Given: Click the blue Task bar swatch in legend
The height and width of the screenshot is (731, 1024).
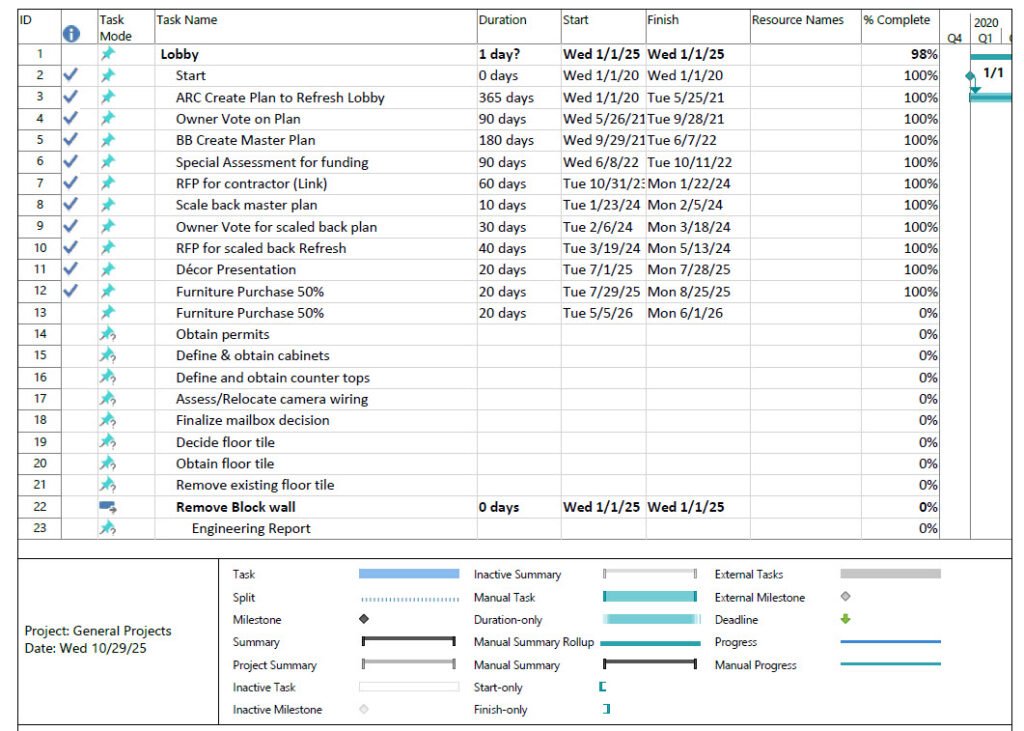Looking at the screenshot, I should pos(409,575).
